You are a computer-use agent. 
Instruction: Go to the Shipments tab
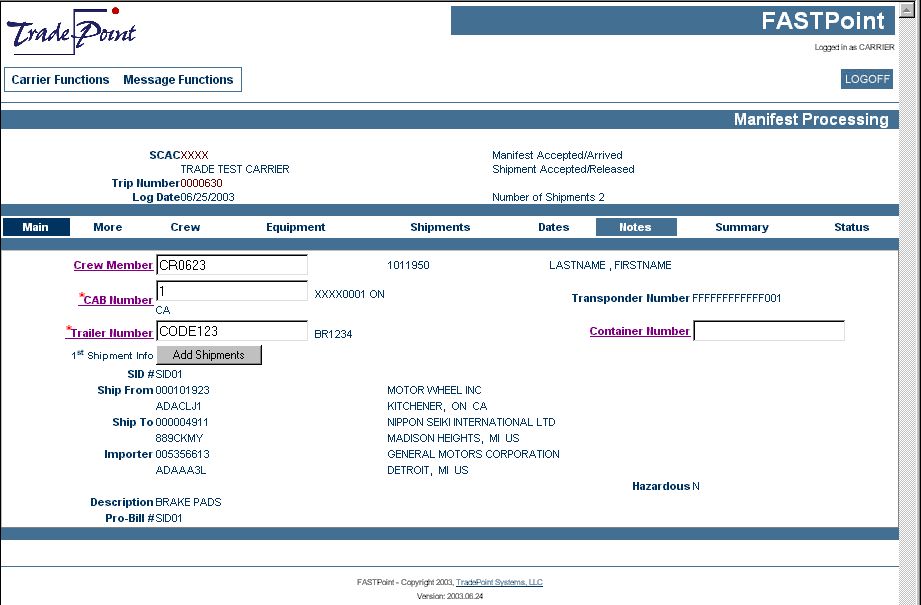pyautogui.click(x=440, y=227)
